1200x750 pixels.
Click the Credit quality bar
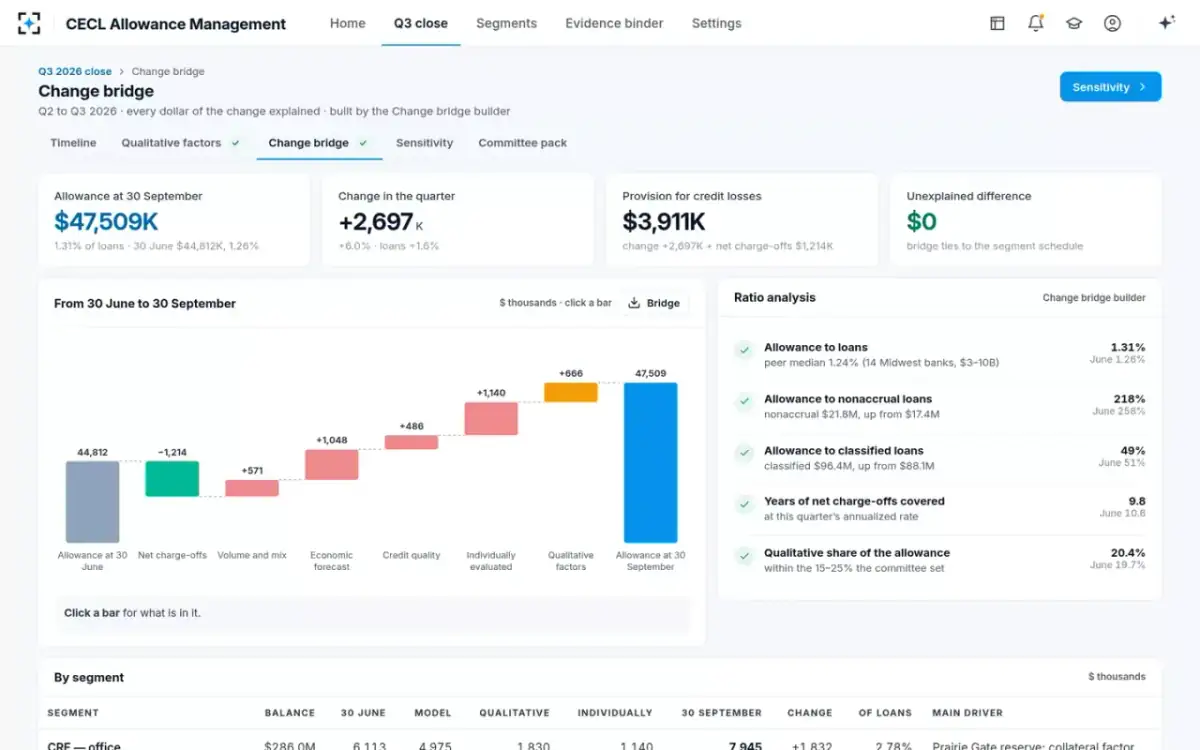412,442
